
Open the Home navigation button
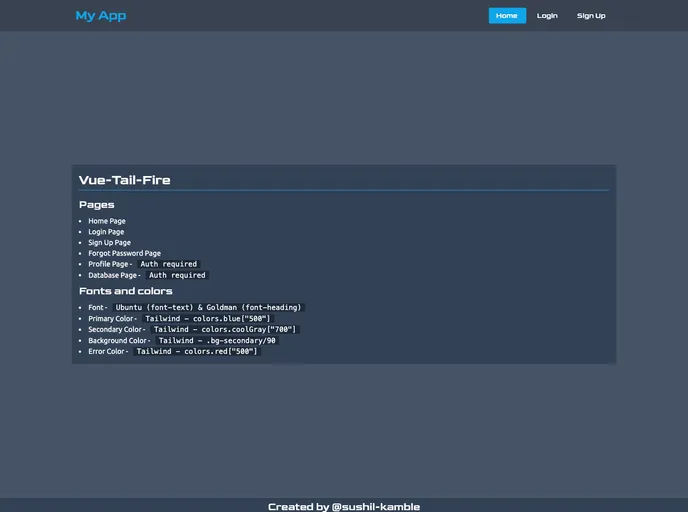tap(507, 16)
